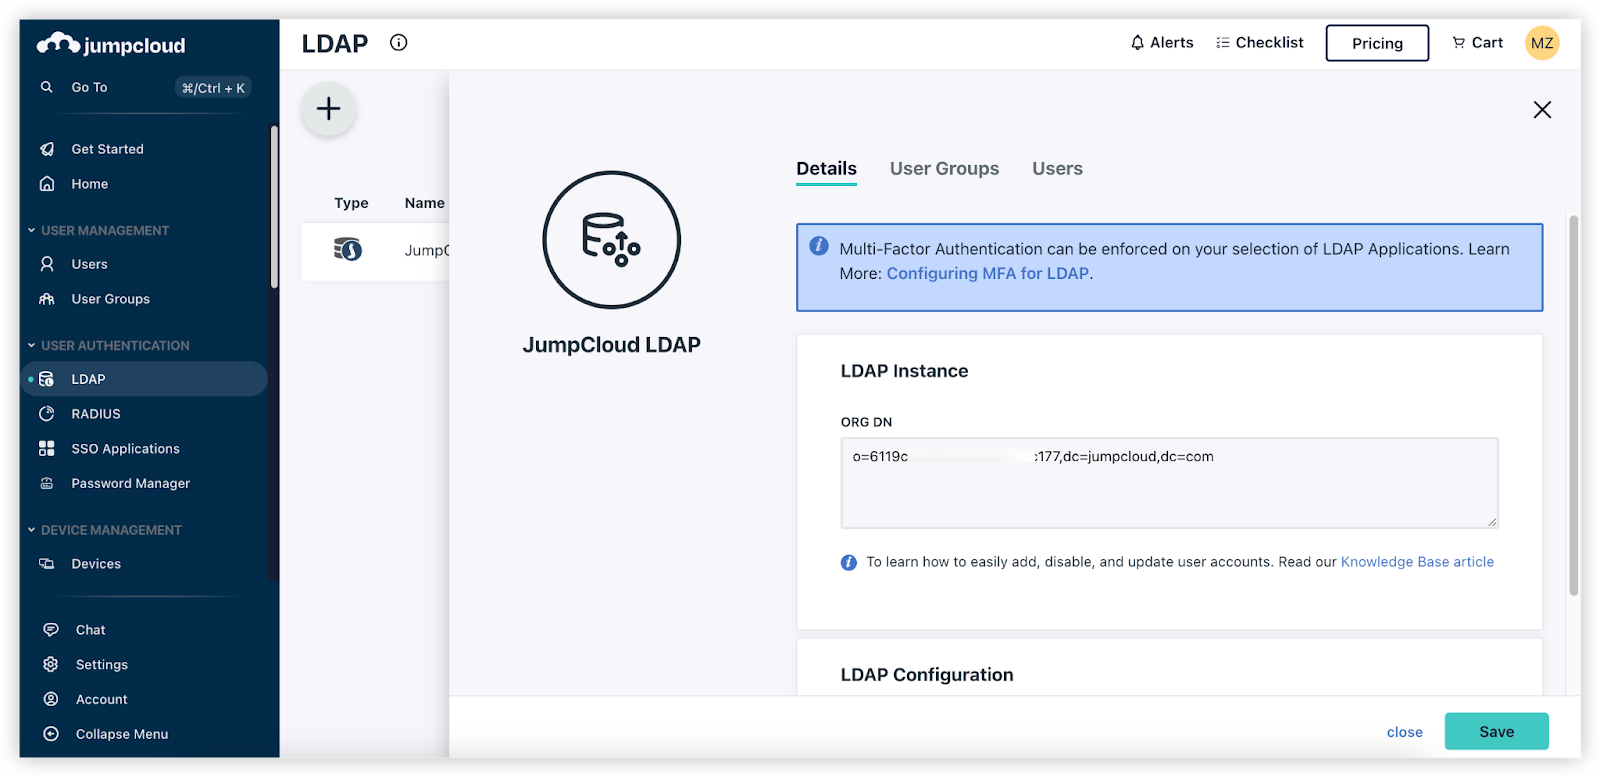Switch to the User Groups tab
The width and height of the screenshot is (1600, 777).
944,169
